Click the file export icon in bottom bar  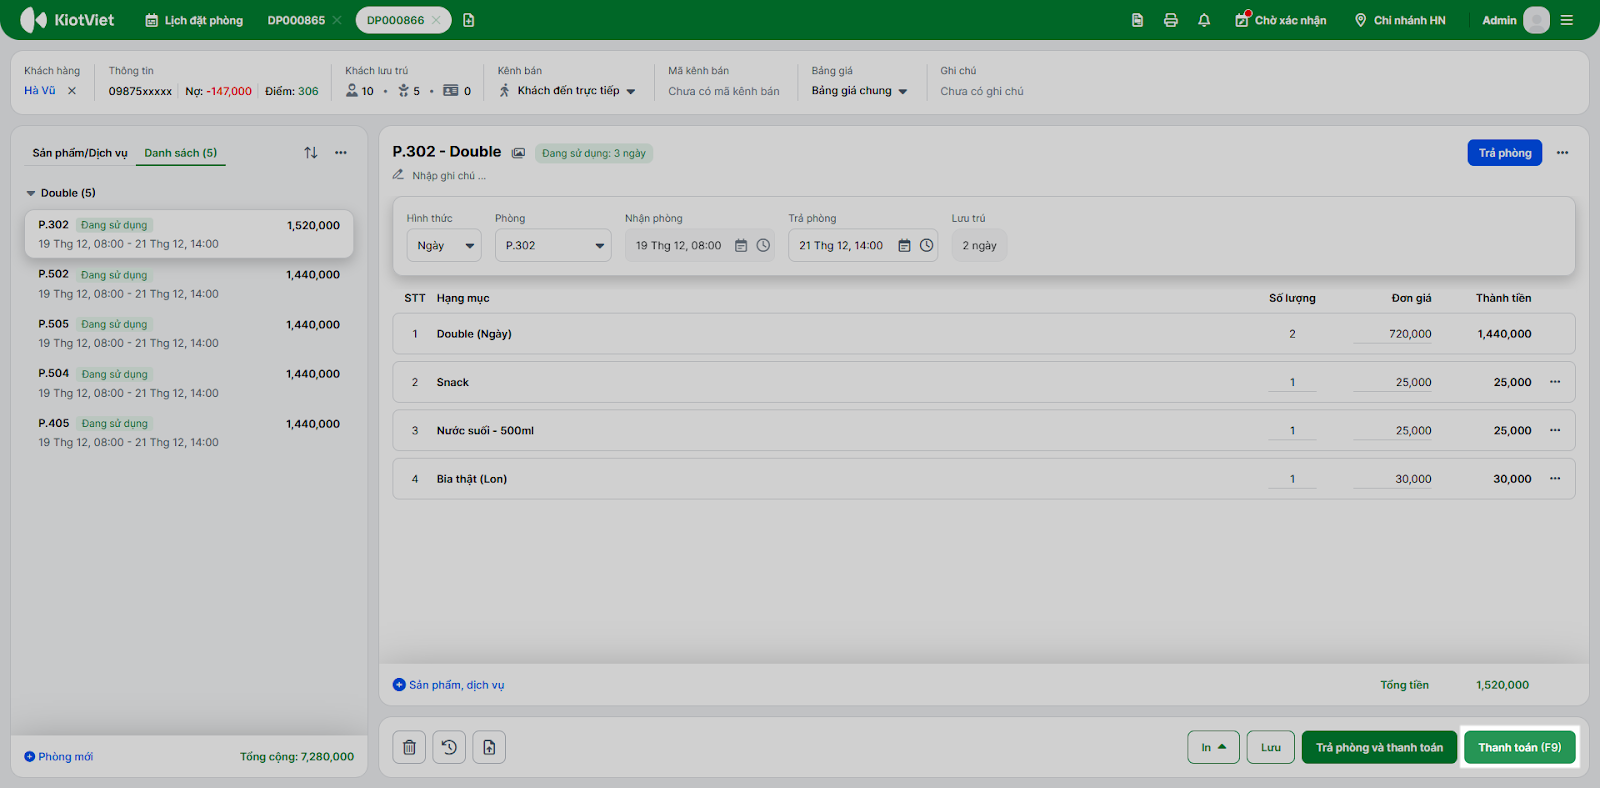(x=489, y=747)
